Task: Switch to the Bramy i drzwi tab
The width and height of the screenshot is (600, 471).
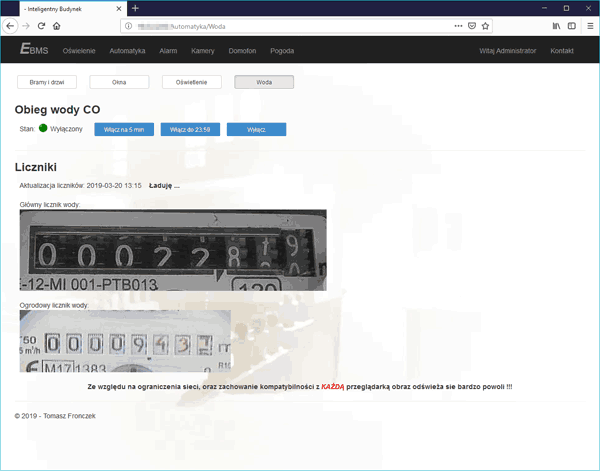Action: pyautogui.click(x=44, y=82)
